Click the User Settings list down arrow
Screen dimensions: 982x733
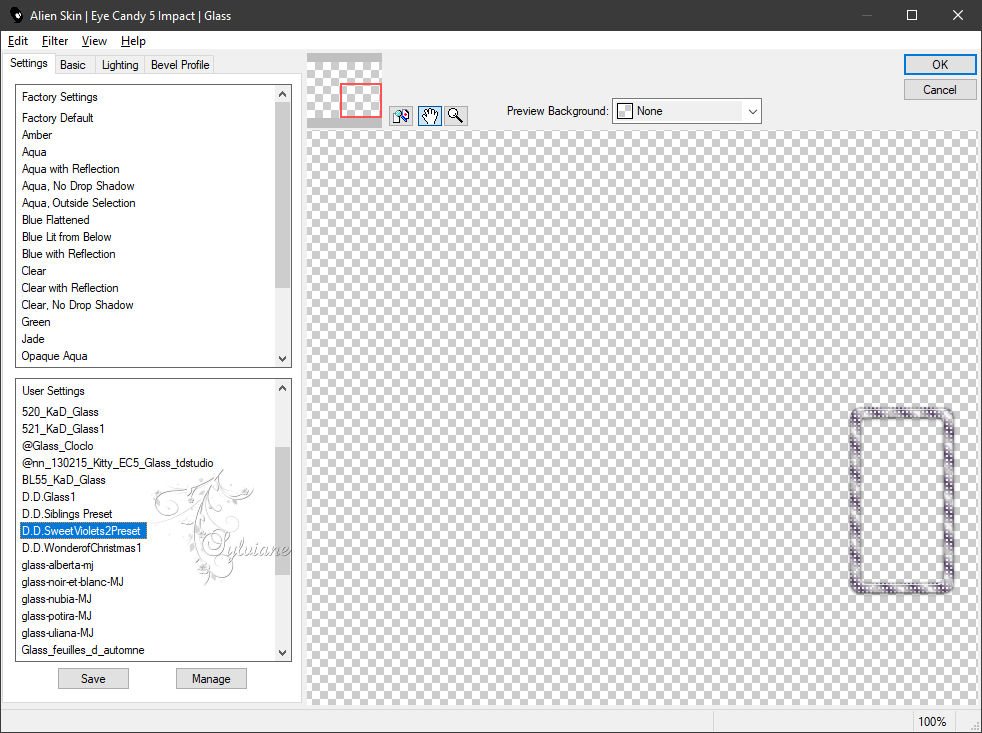pyautogui.click(x=282, y=652)
